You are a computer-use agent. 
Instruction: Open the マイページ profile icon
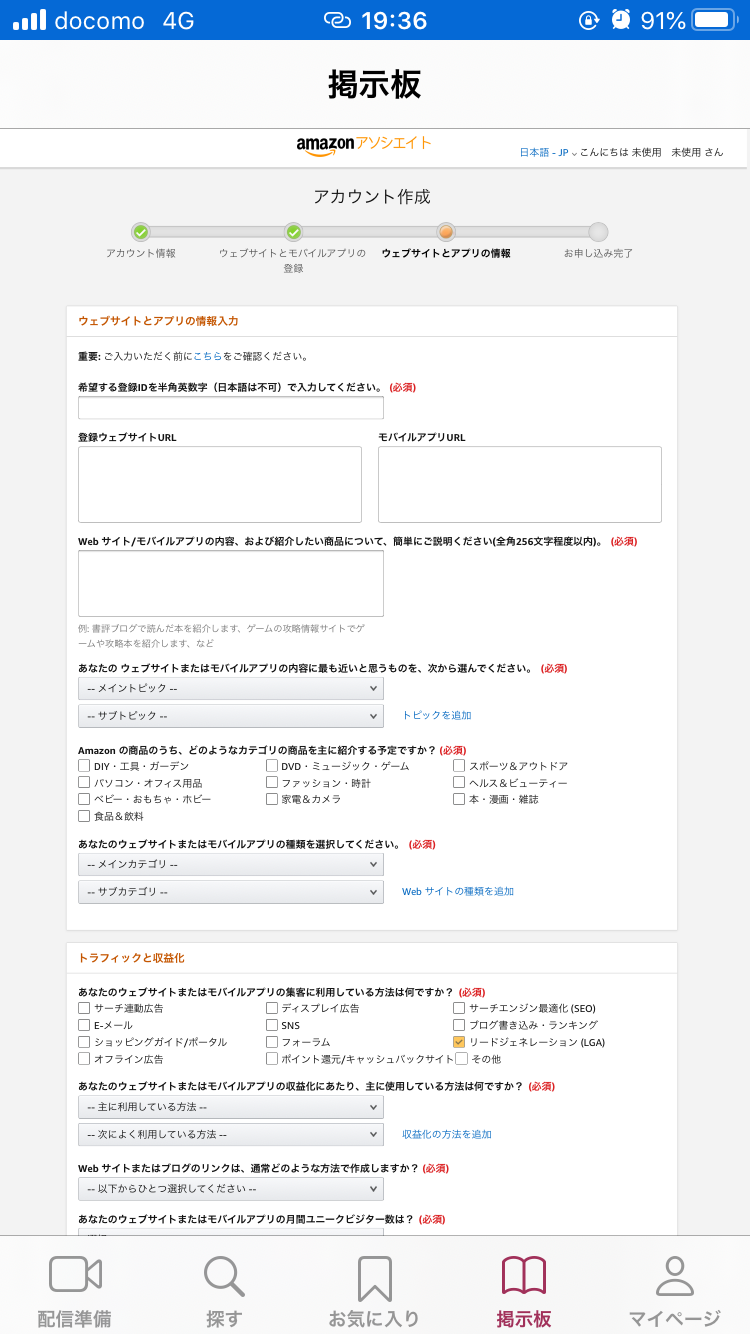tap(674, 1275)
